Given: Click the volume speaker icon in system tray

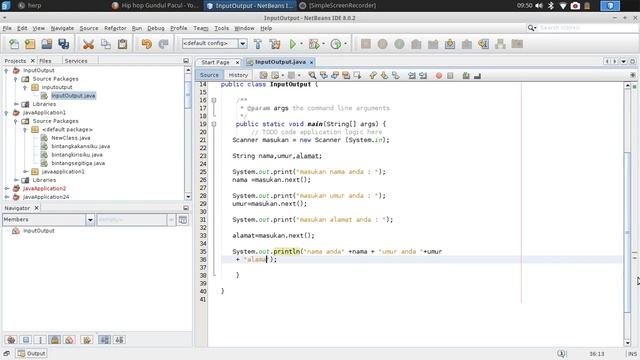Looking at the screenshot, I should [x=539, y=5].
